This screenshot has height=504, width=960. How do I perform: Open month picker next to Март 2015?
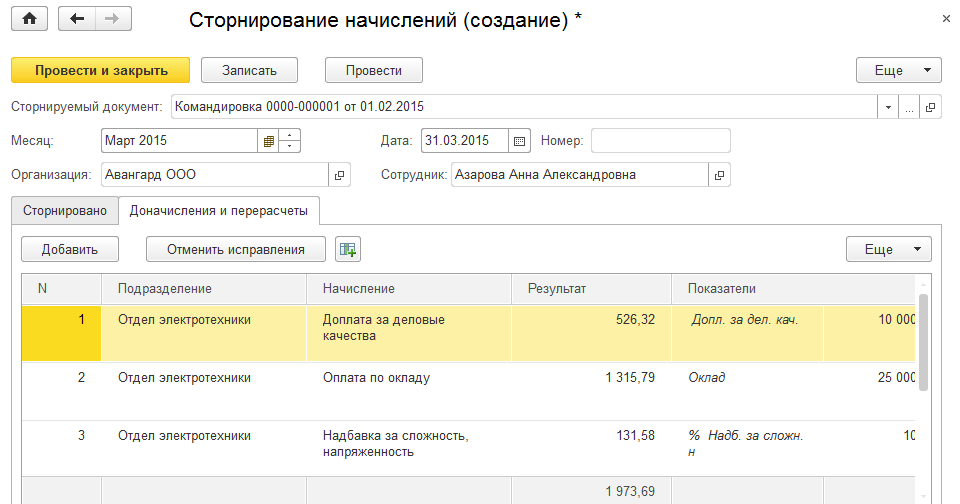coord(268,141)
